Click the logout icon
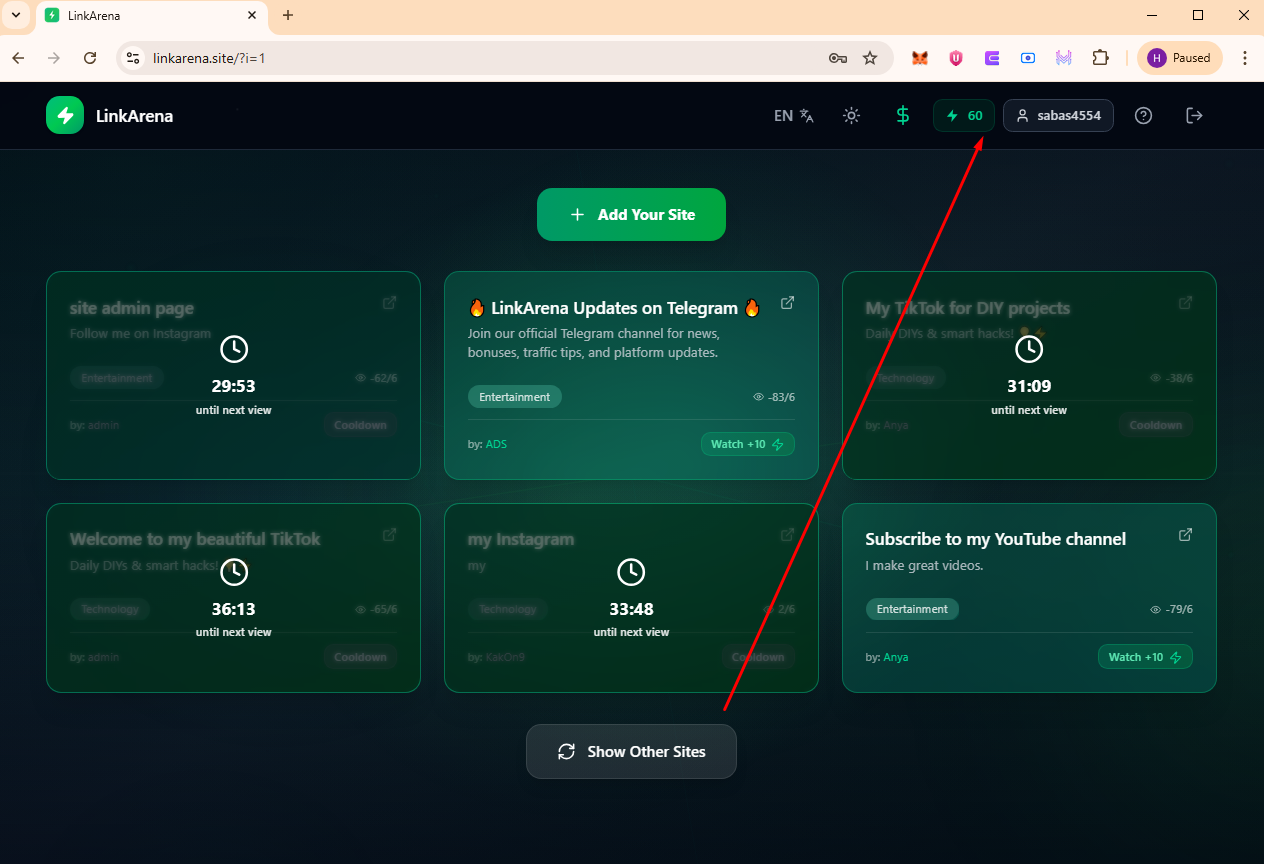Image resolution: width=1264 pixels, height=864 pixels. click(x=1194, y=115)
